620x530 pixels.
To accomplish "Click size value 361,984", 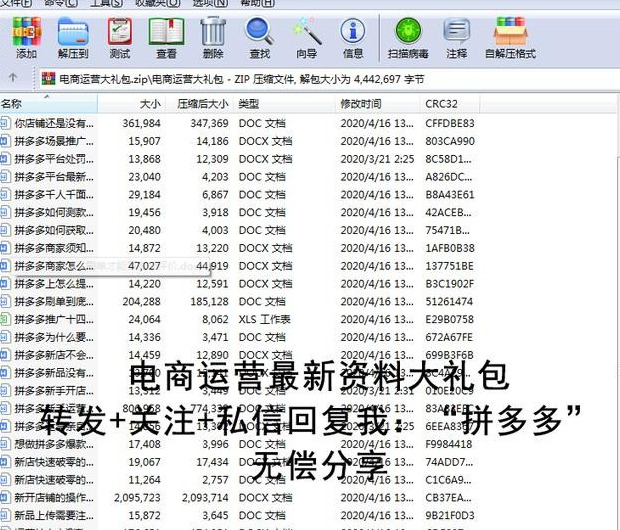I will [141, 123].
